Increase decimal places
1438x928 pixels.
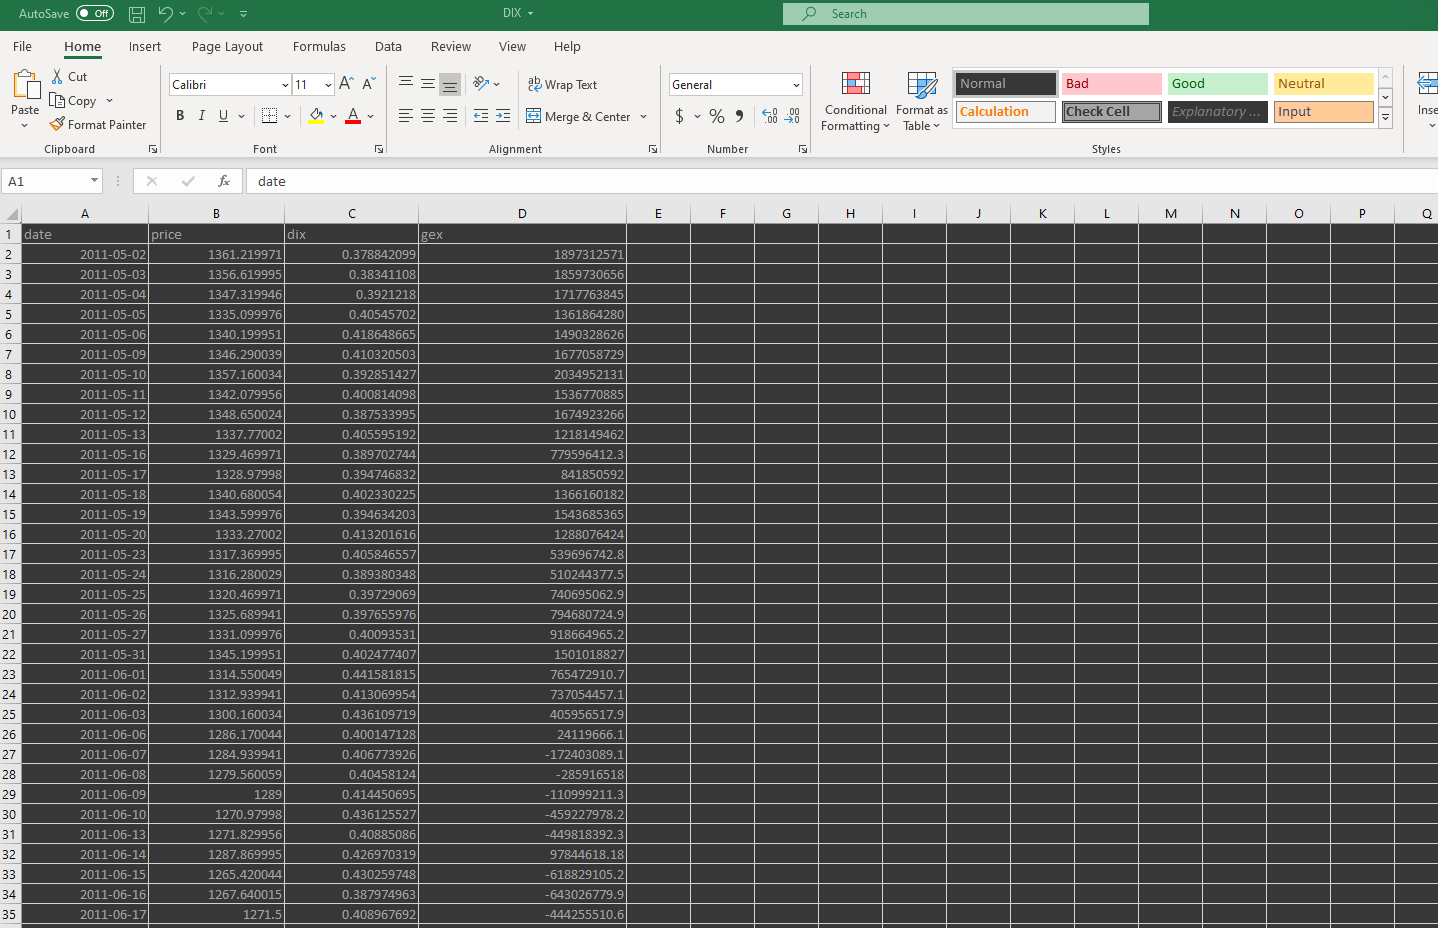point(769,116)
